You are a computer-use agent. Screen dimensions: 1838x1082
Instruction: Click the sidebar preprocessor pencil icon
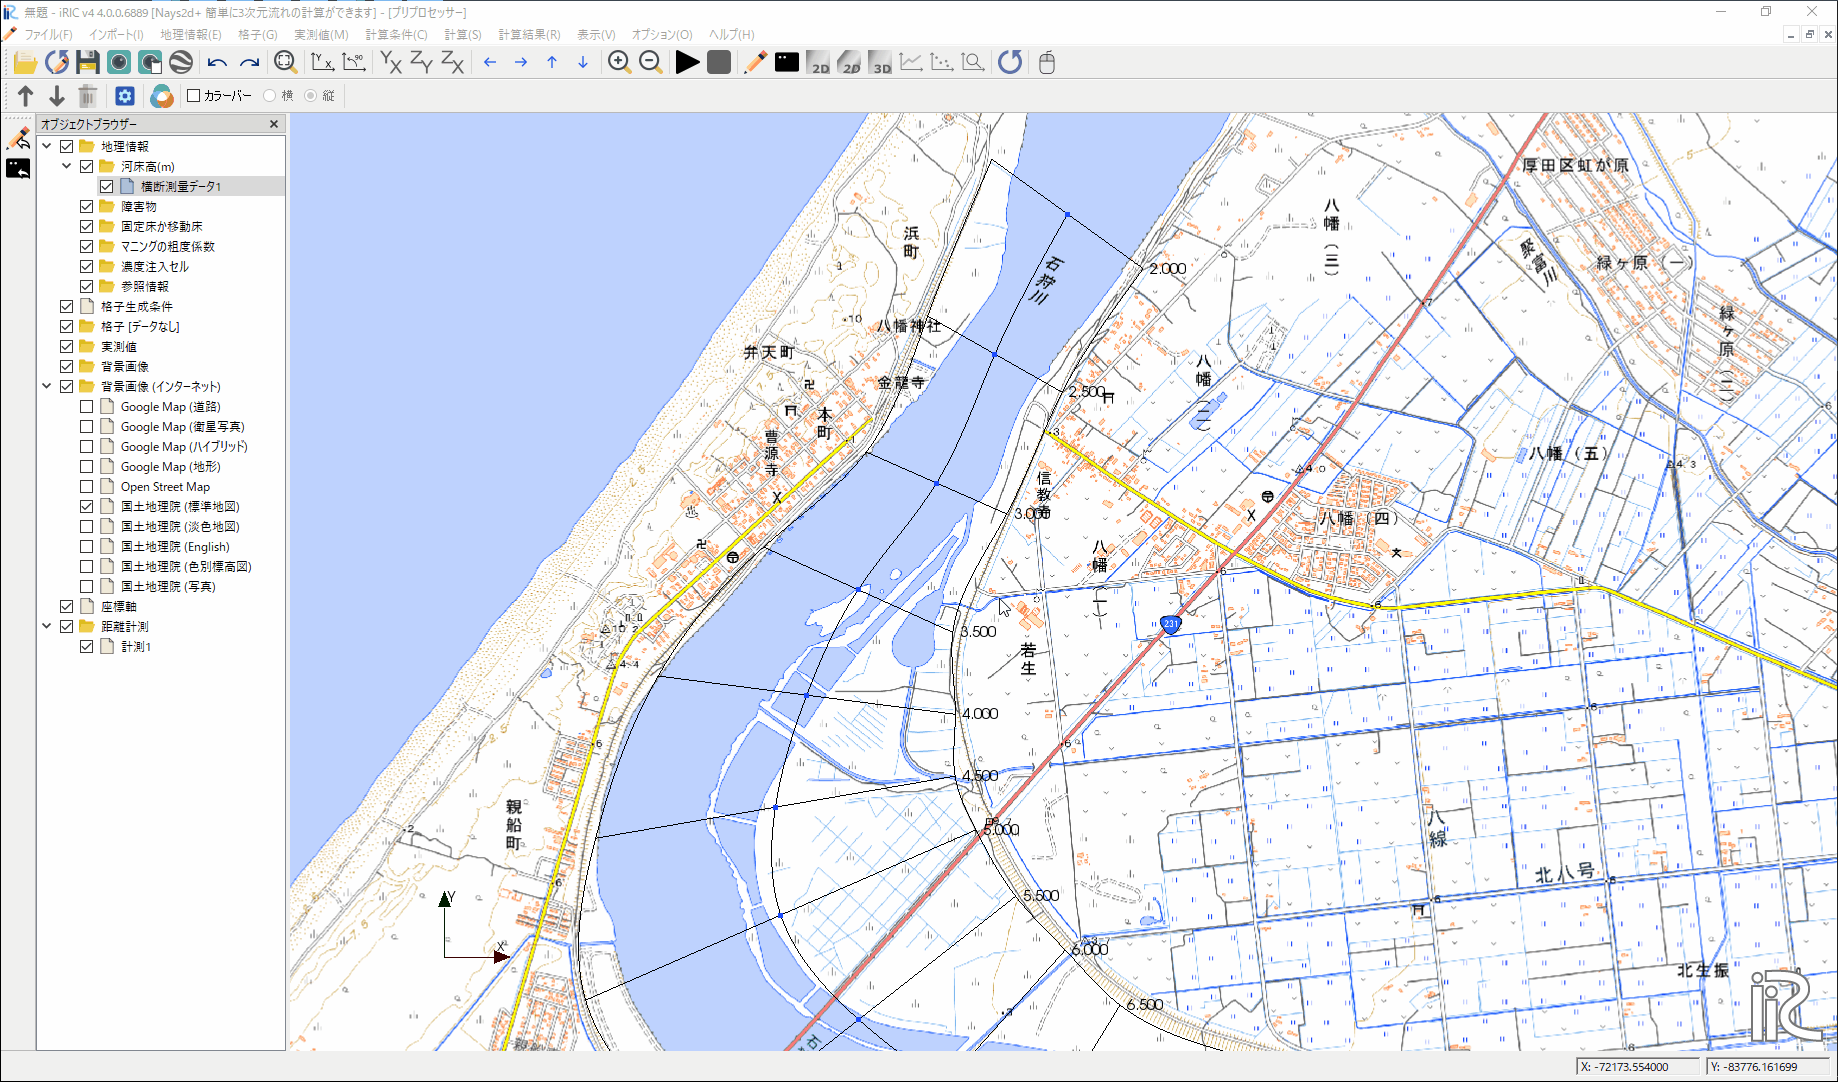pyautogui.click(x=18, y=138)
